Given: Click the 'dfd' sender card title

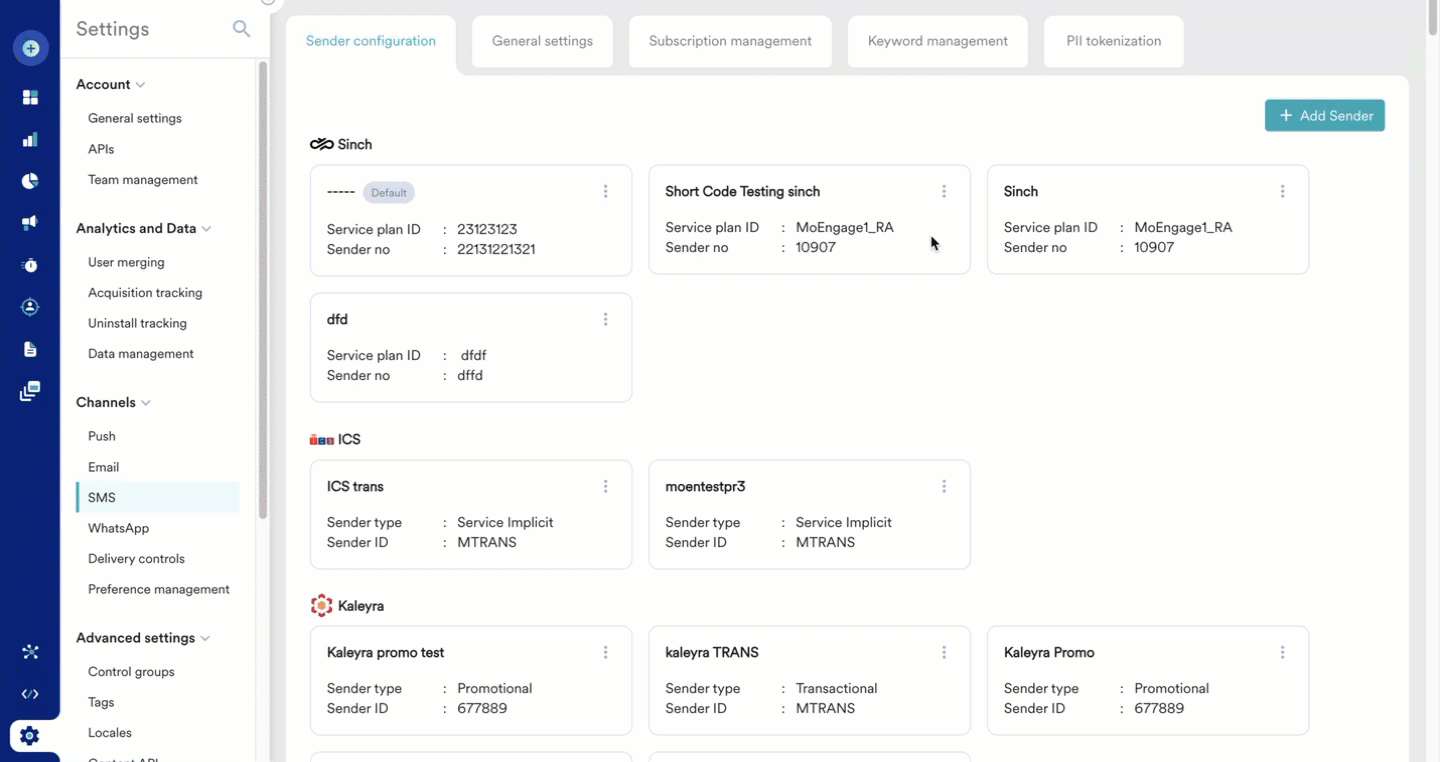Looking at the screenshot, I should coord(337,319).
